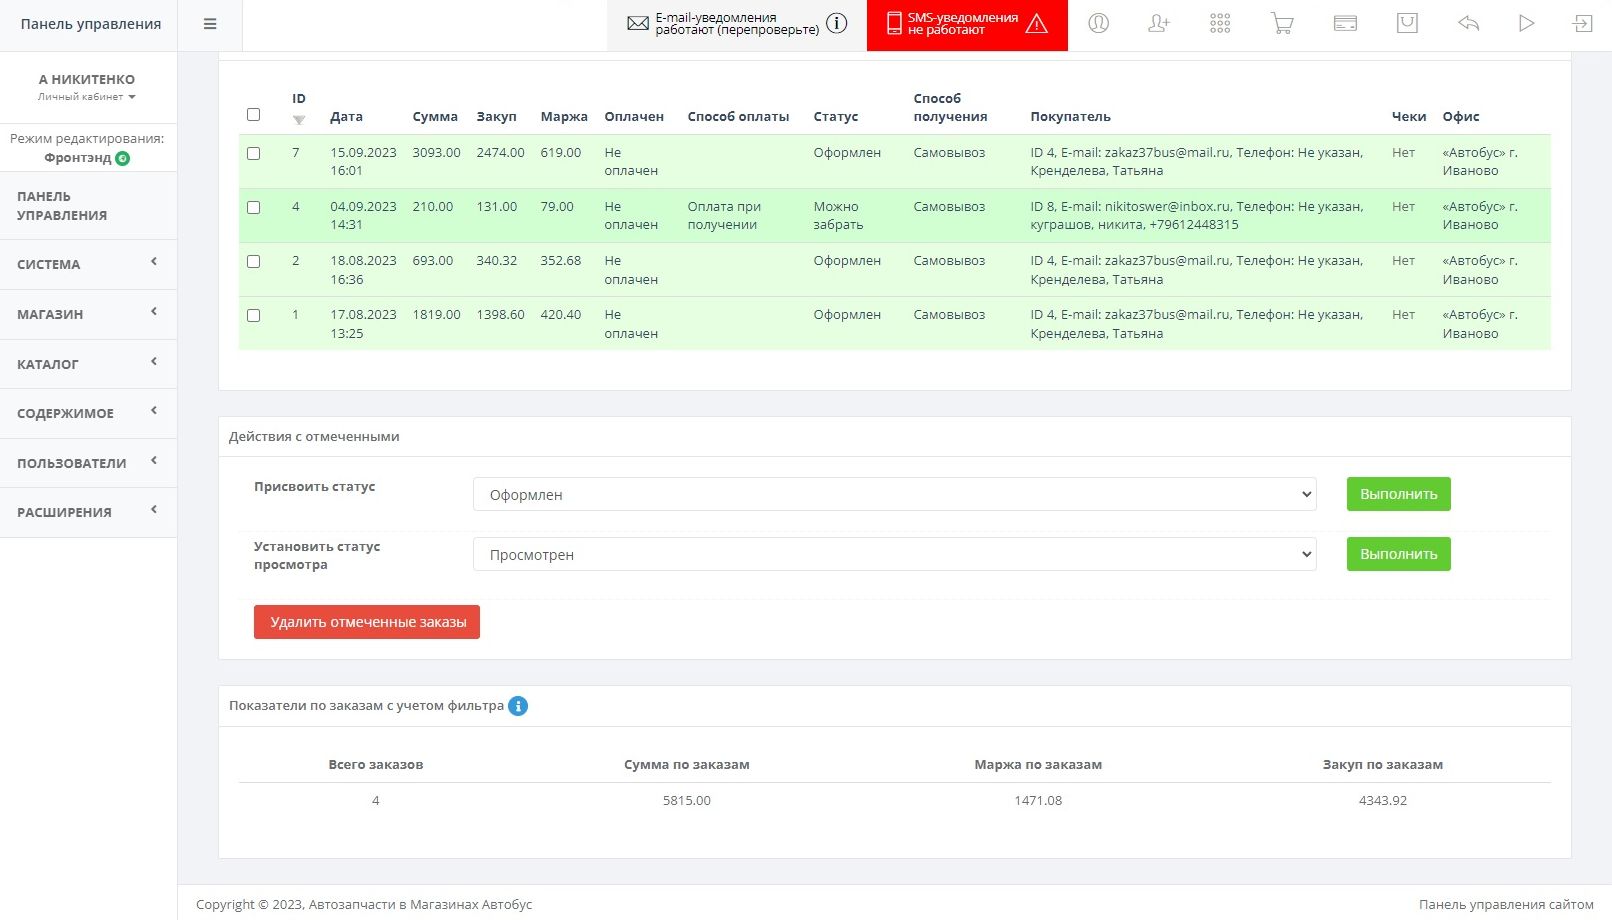This screenshot has height=920, width=1612.
Task: Click the play arrow icon in header
Action: point(1526,24)
